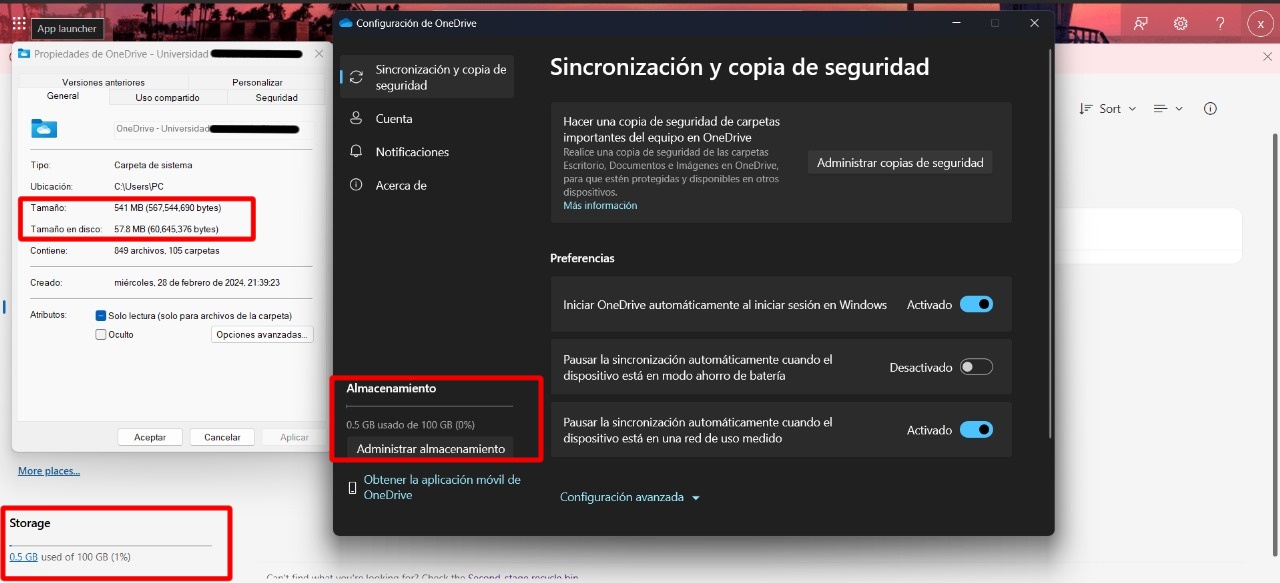Click the help question mark icon
The image size is (1280, 583).
[1220, 23]
